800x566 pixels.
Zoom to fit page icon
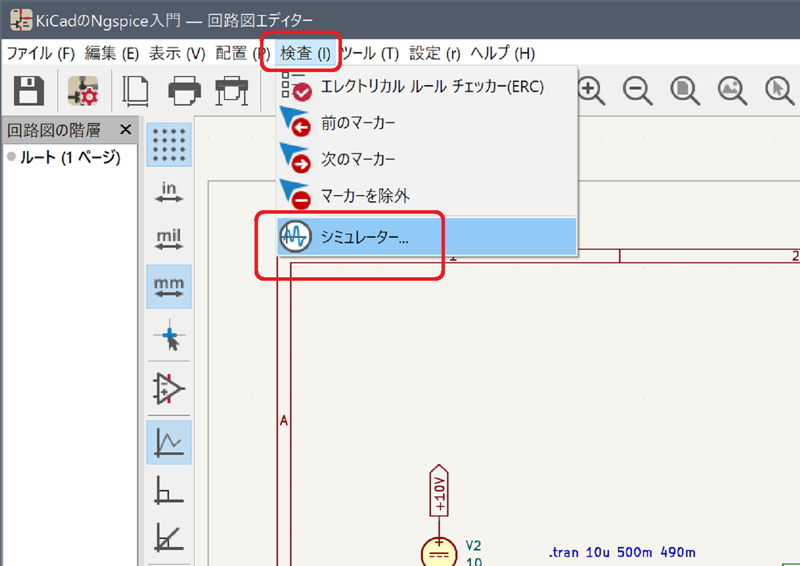tap(685, 91)
